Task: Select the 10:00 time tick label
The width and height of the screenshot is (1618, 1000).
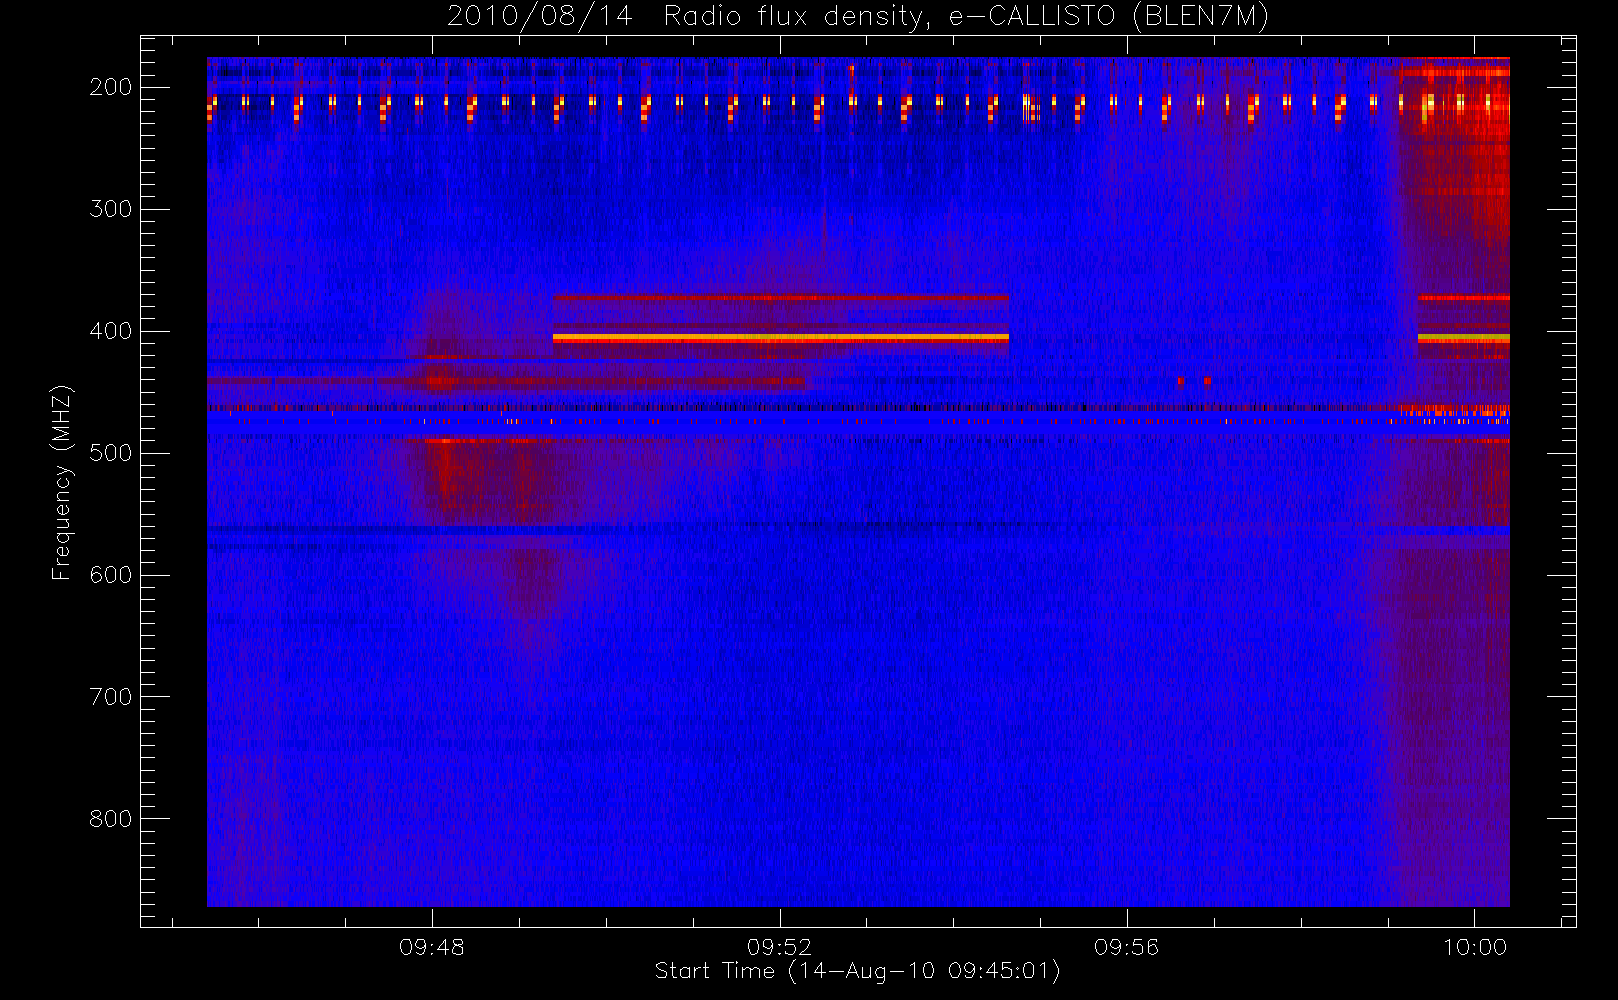Action: [x=1474, y=947]
